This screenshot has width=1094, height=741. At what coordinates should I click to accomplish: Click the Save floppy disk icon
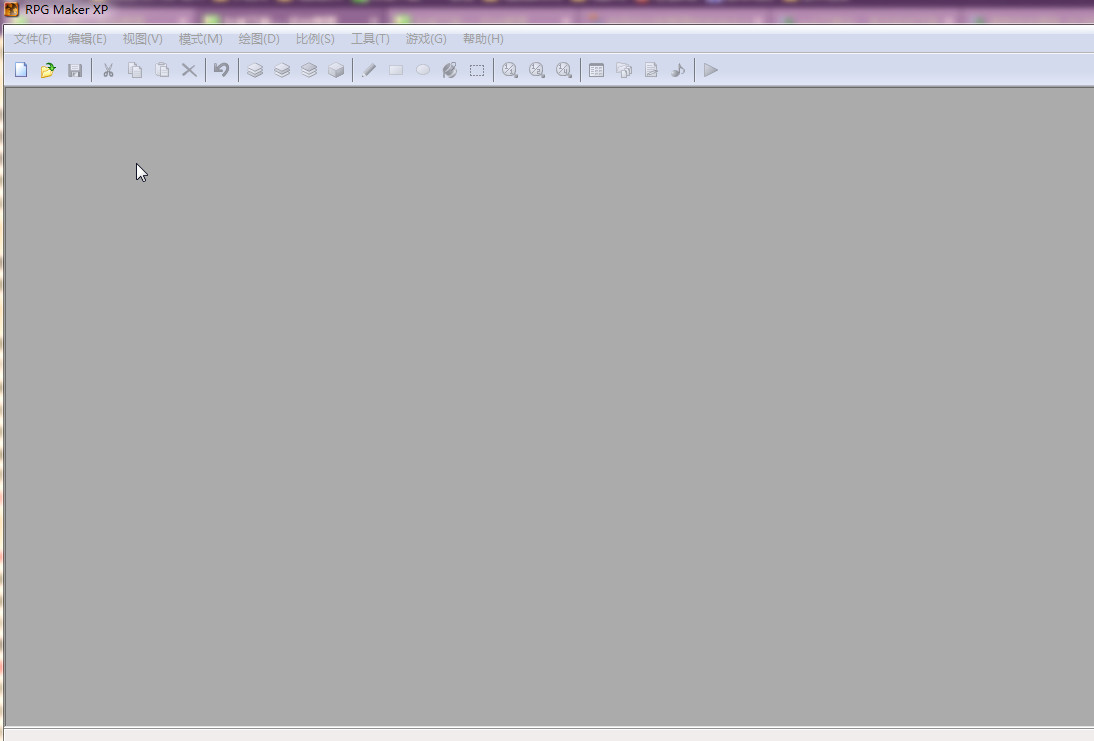75,70
